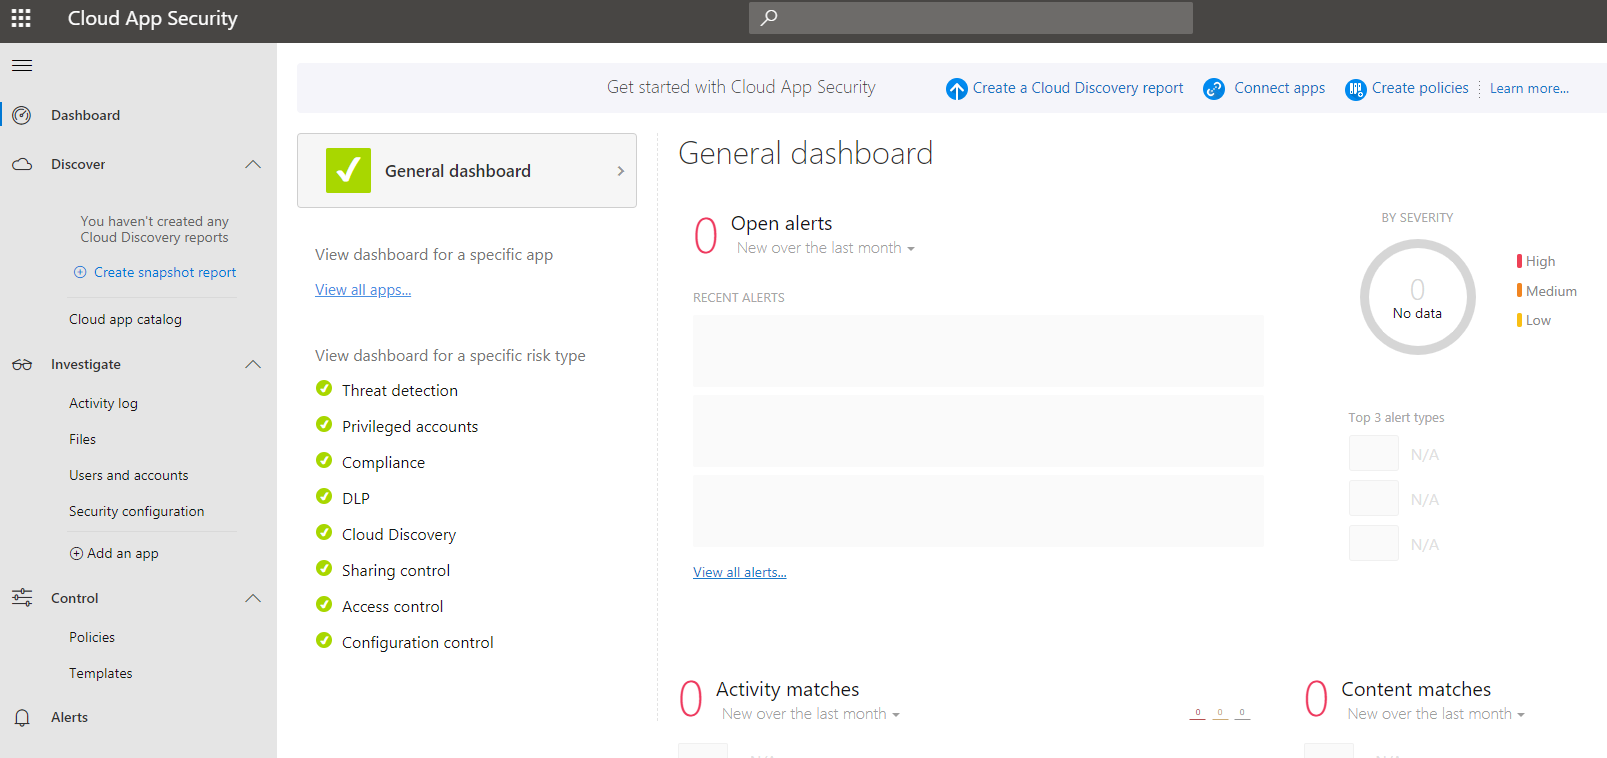
Task: Click the High severity red swatch
Action: pos(1519,261)
